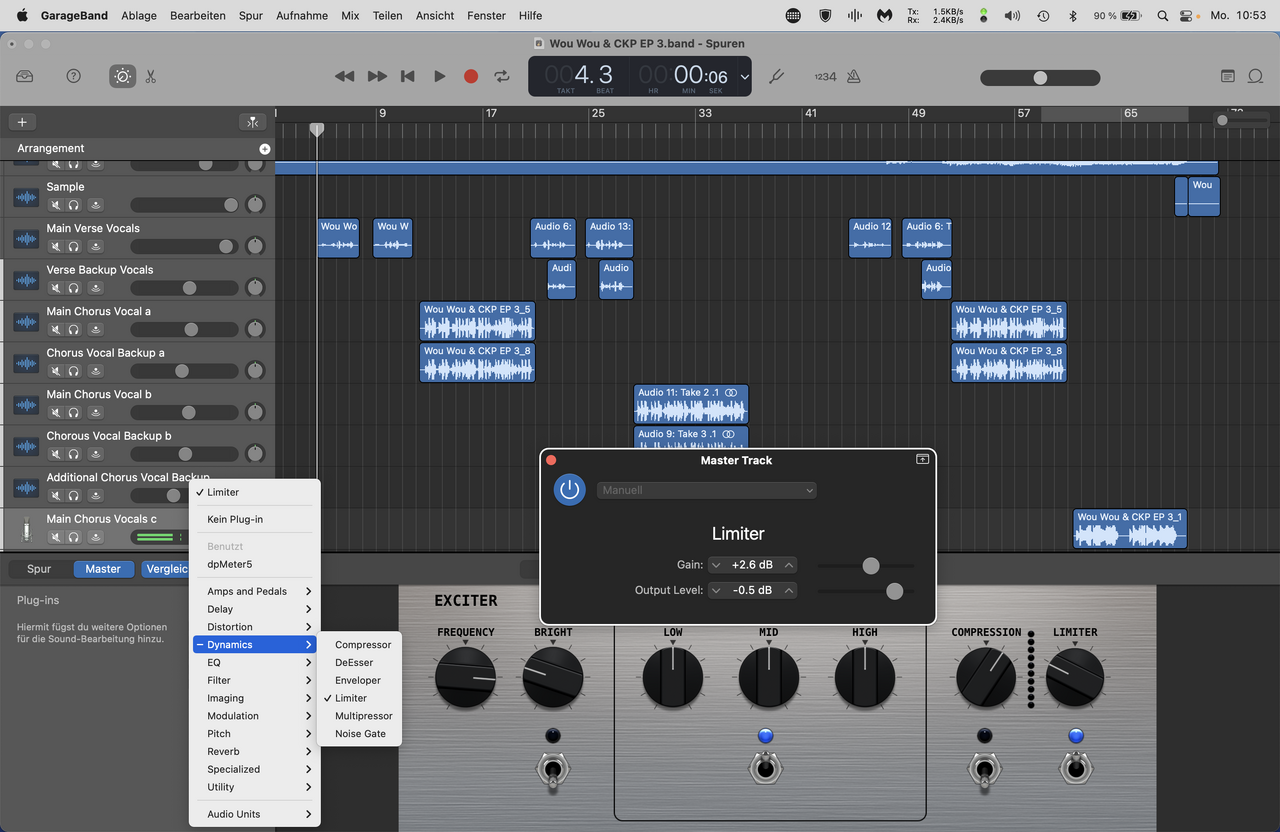Open the Library panel icon
Image resolution: width=1280 pixels, height=832 pixels.
point(25,76)
